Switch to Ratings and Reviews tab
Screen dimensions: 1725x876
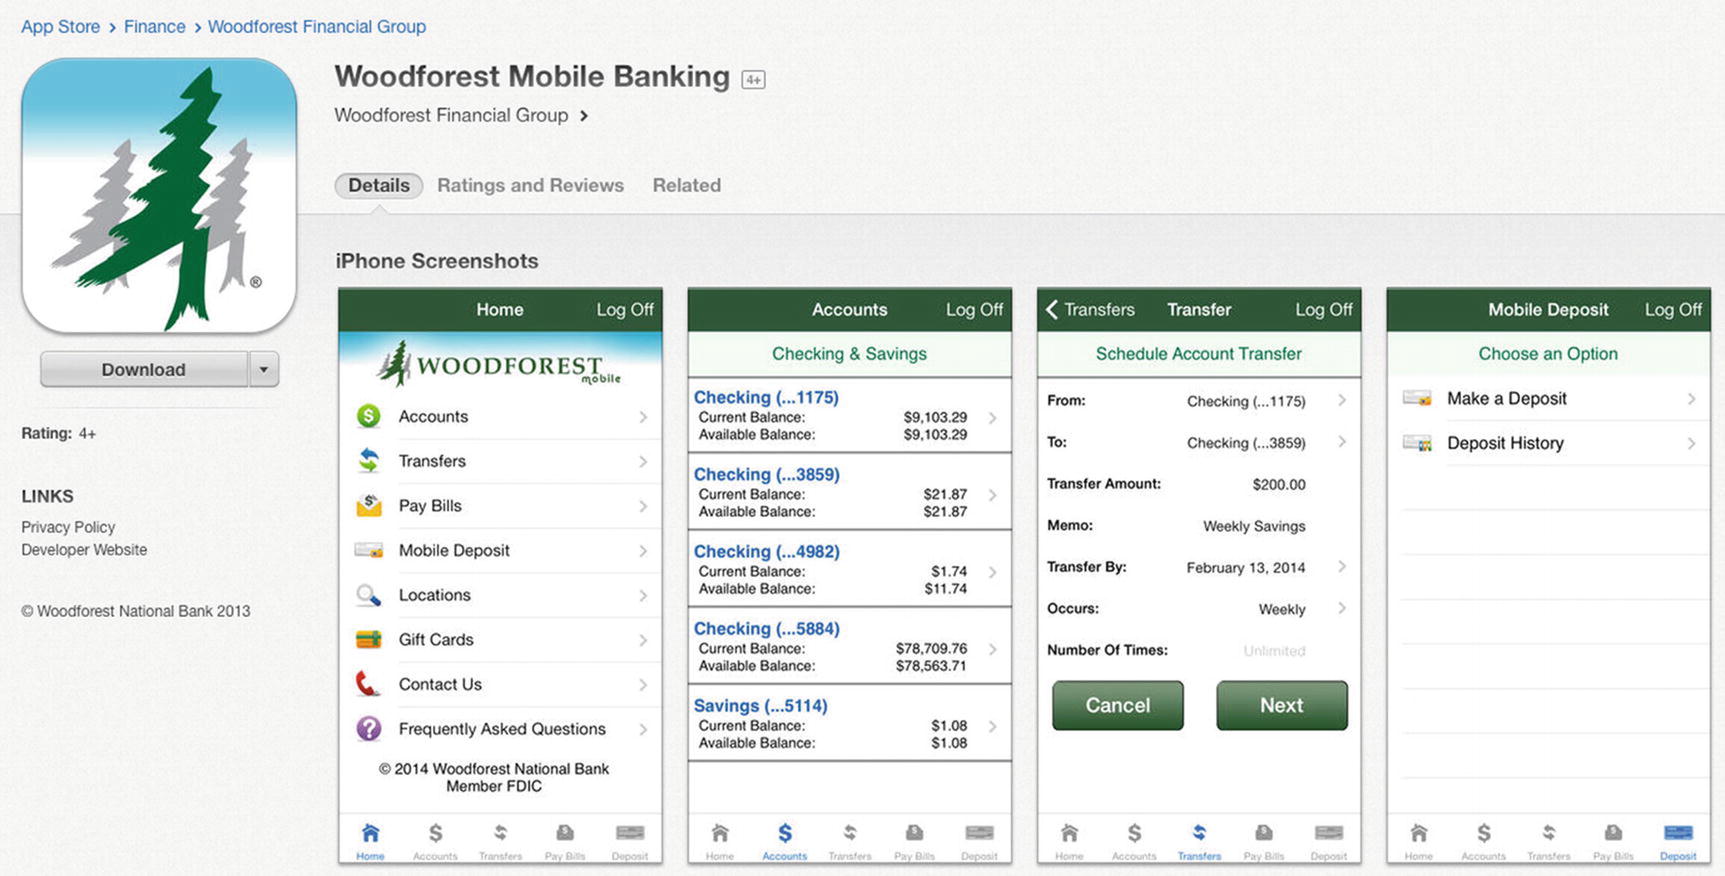pyautogui.click(x=530, y=186)
